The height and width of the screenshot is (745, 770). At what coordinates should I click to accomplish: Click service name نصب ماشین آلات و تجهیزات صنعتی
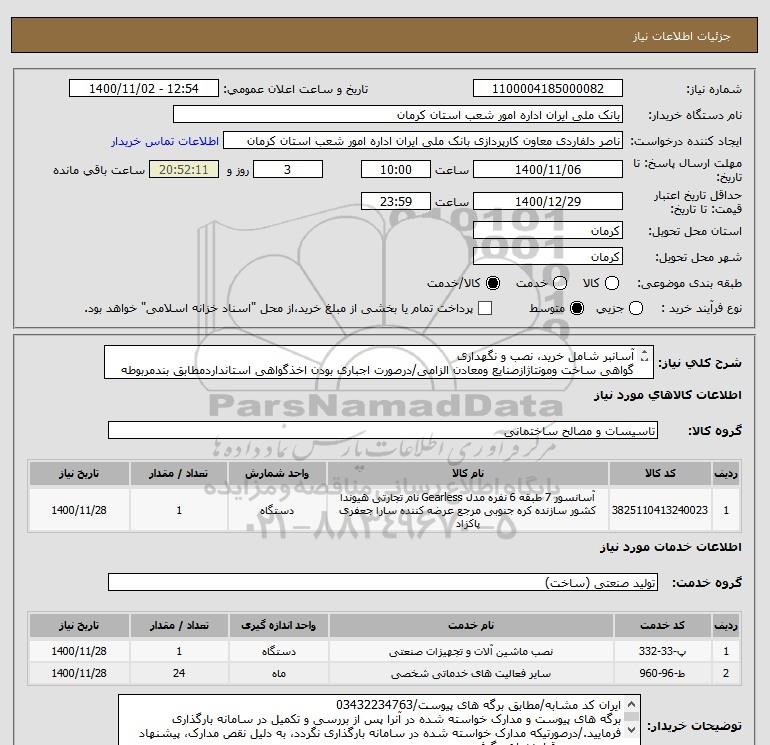point(471,651)
